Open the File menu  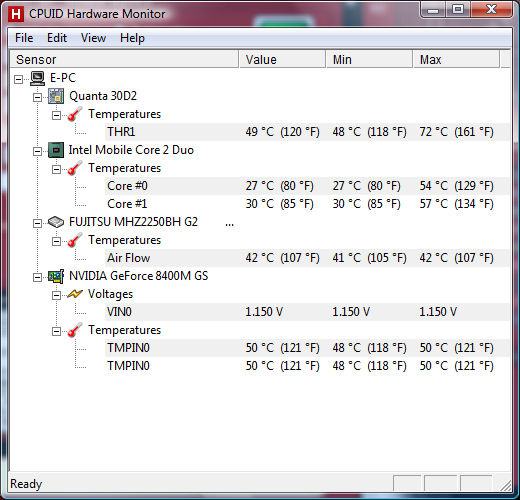tap(24, 38)
